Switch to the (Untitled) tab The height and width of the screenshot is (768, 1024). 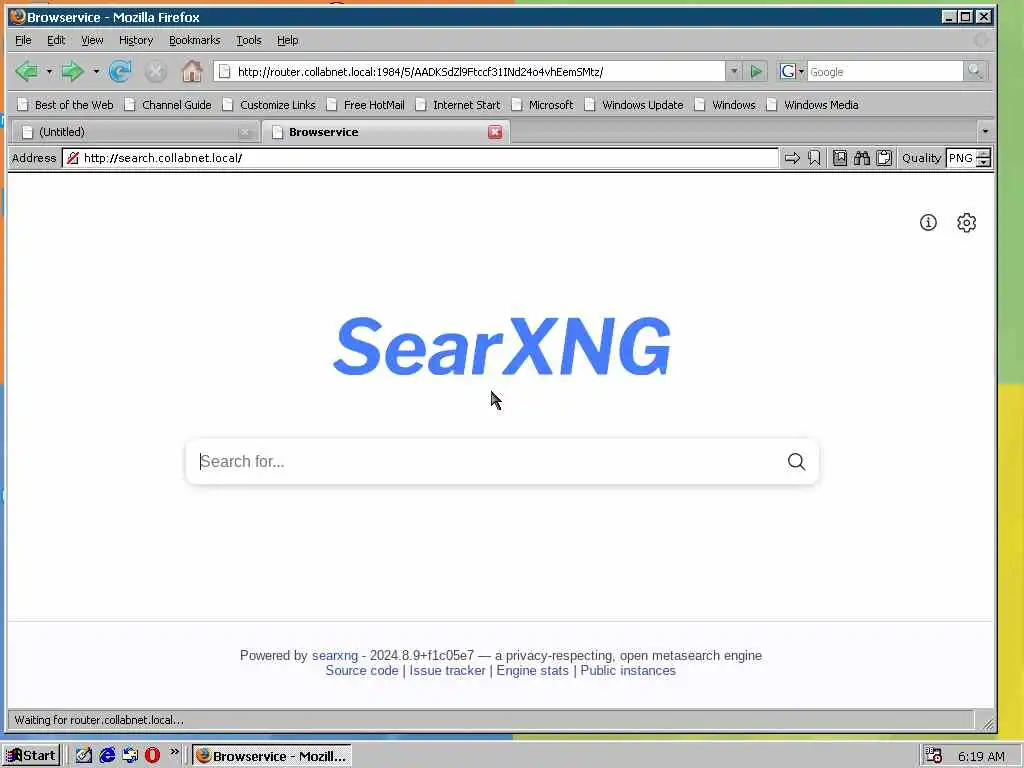pos(135,132)
